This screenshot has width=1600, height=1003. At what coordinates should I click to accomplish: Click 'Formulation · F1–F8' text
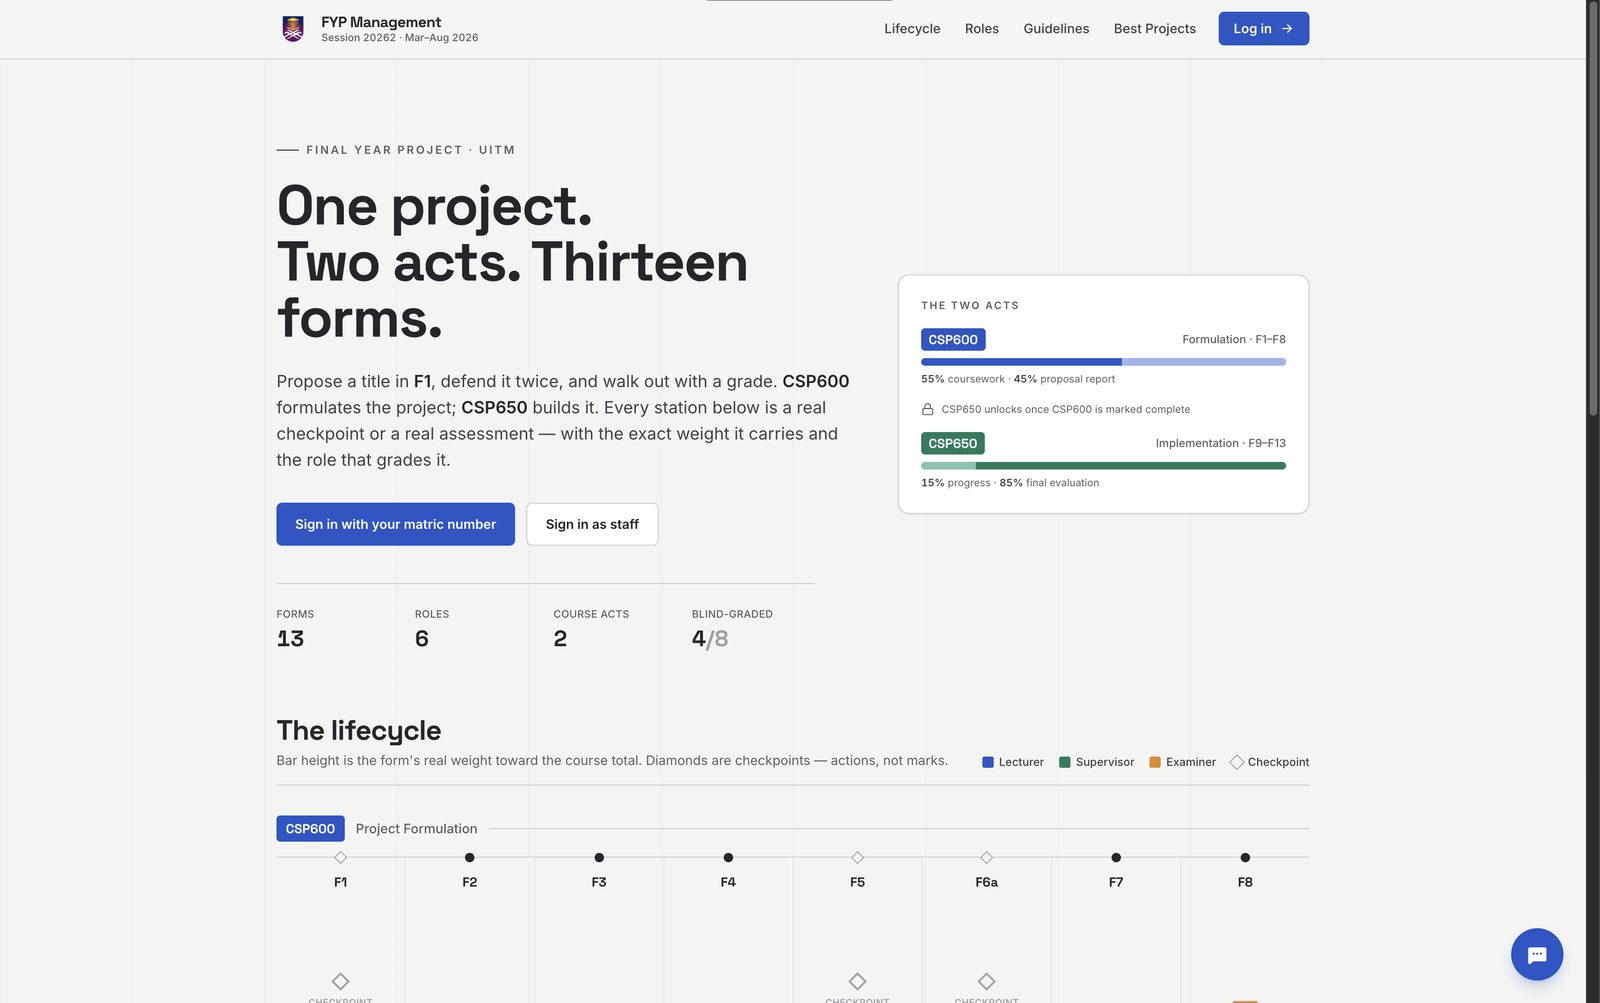1234,340
